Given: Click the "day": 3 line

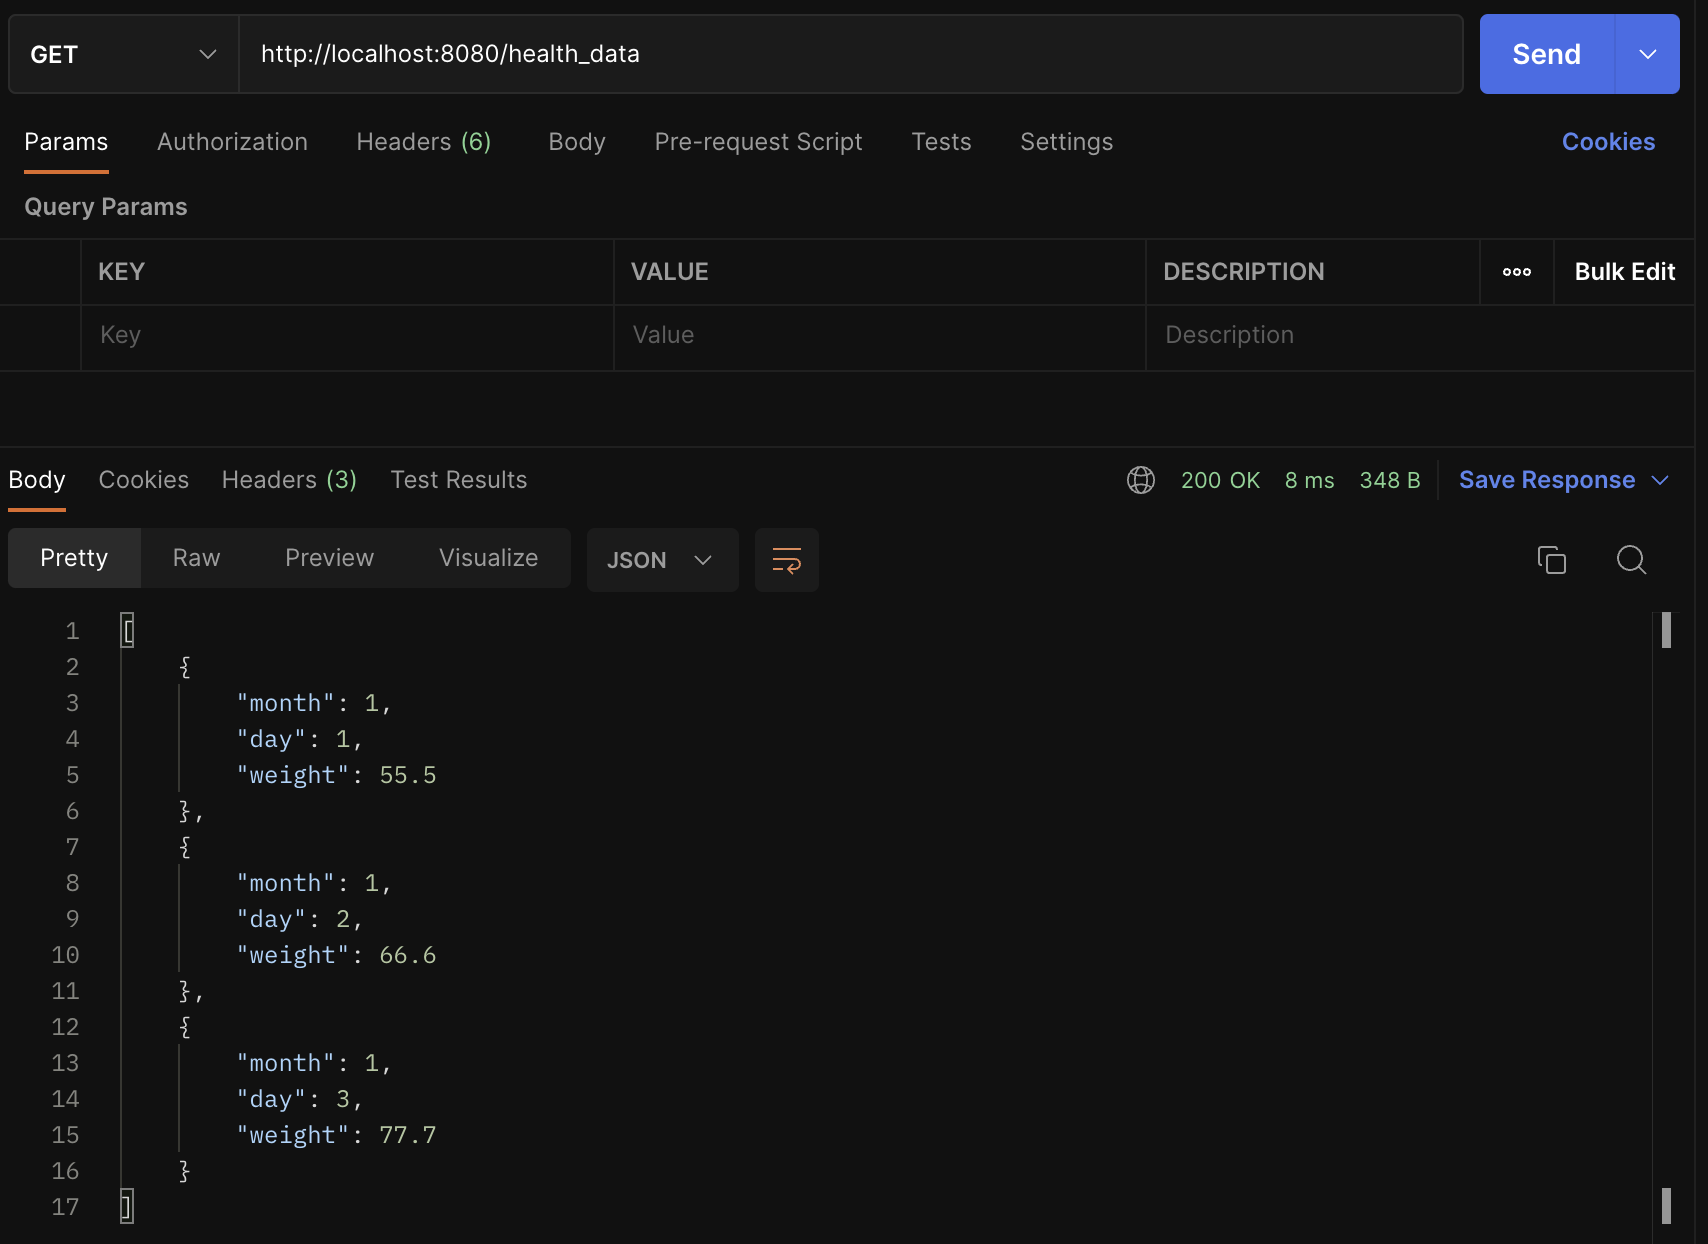Looking at the screenshot, I should click(299, 1099).
